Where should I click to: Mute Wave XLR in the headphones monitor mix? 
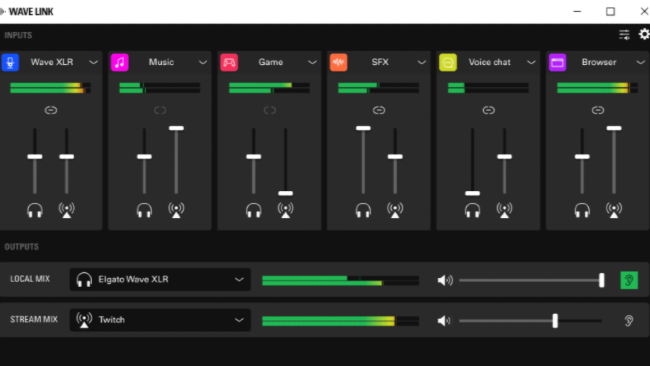[35, 210]
